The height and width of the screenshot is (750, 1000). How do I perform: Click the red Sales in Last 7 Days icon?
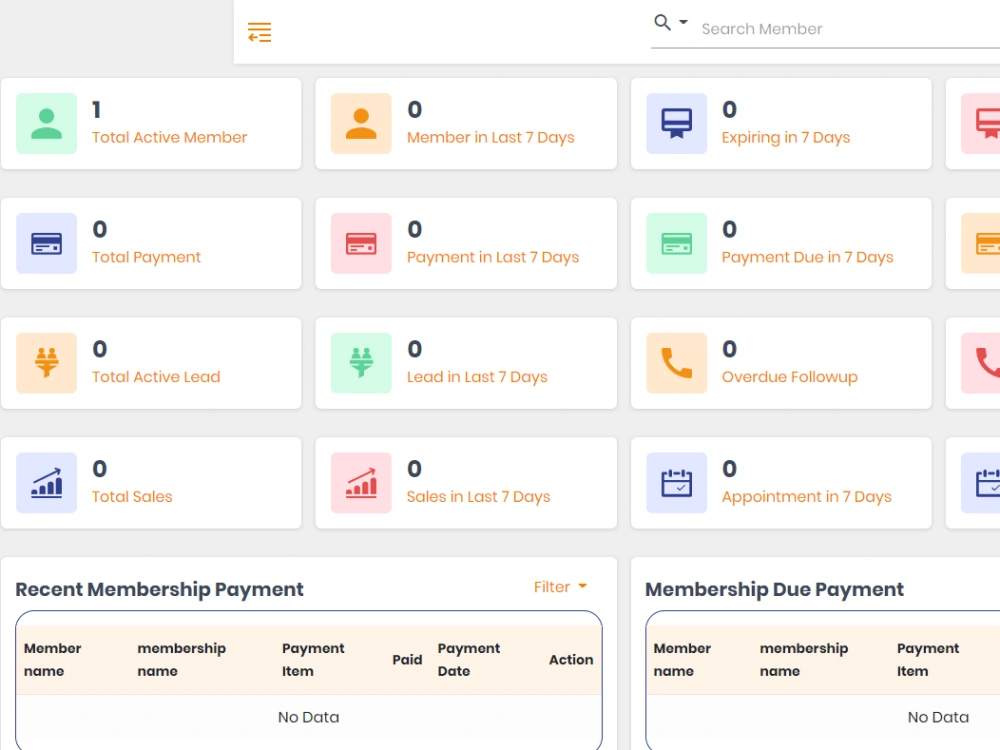(x=361, y=483)
